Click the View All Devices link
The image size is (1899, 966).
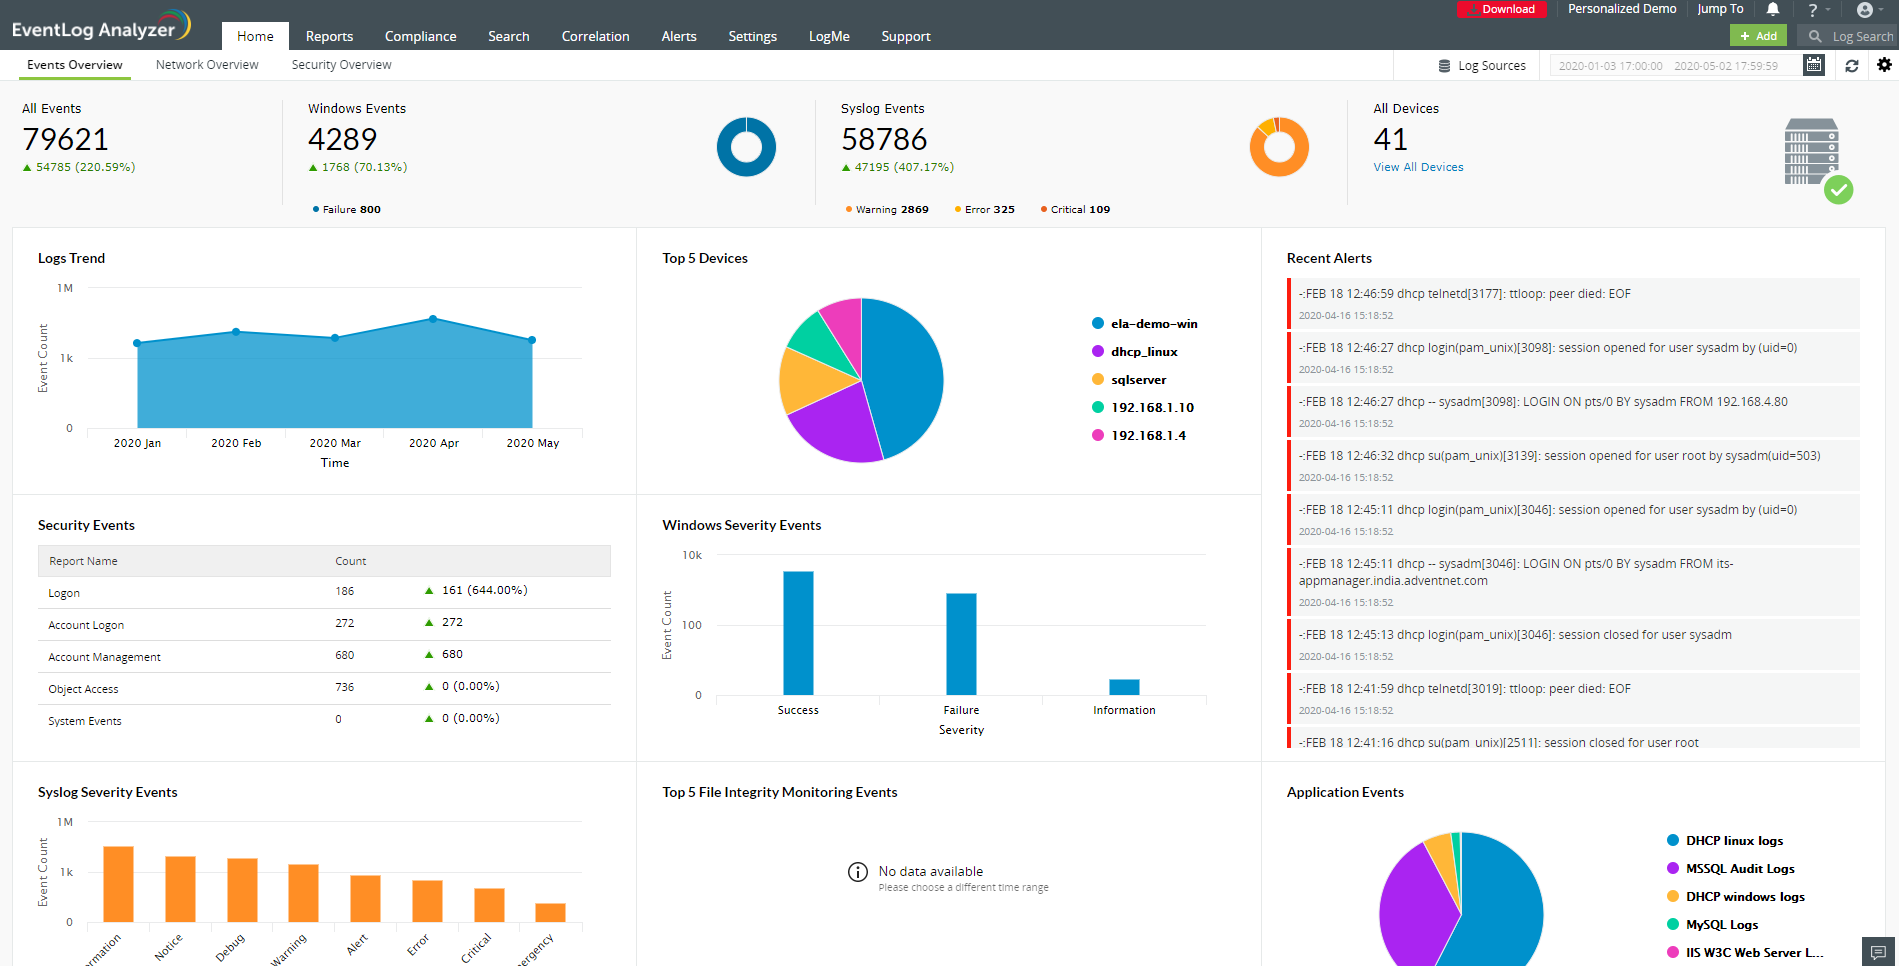1418,167
